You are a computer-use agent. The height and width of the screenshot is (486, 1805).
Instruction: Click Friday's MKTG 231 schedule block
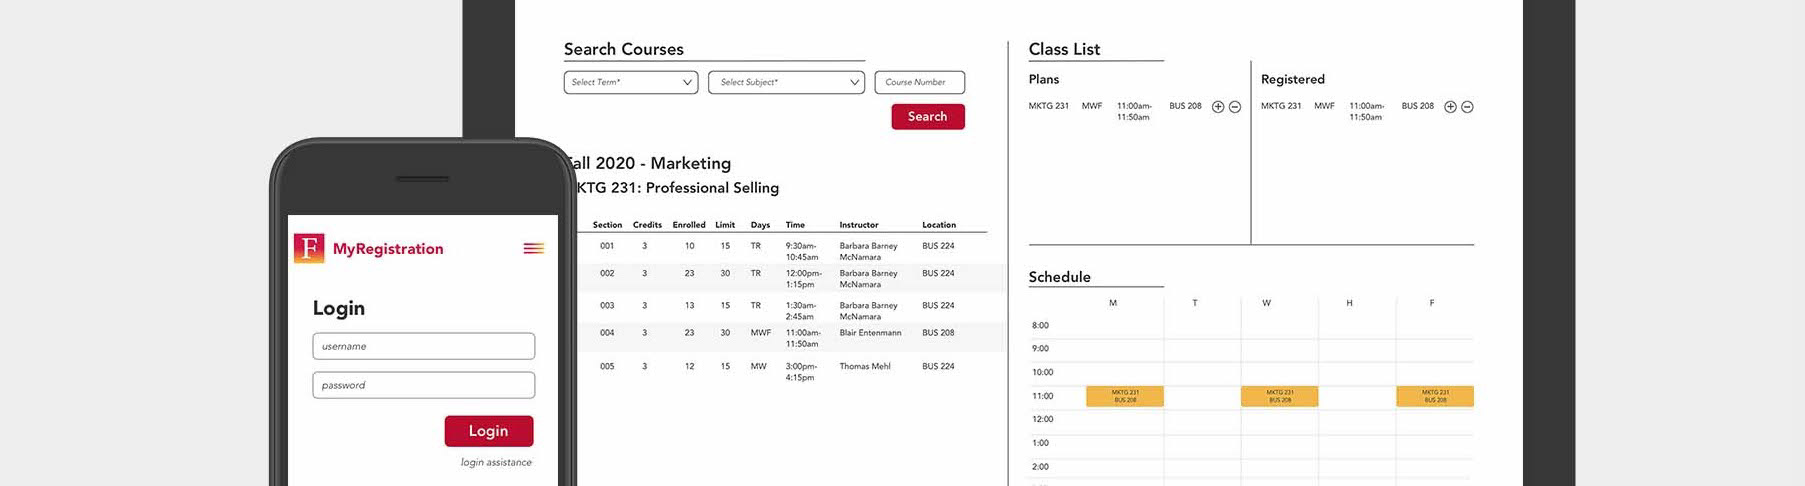click(1435, 396)
